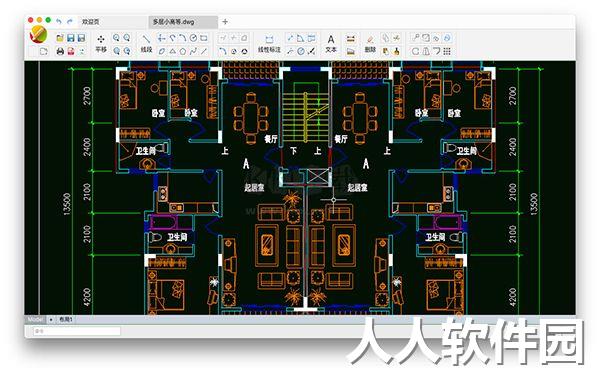Switch to the 欢迎页 welcome tab
Image resolution: width=600 pixels, height=375 pixels.
(91, 22)
